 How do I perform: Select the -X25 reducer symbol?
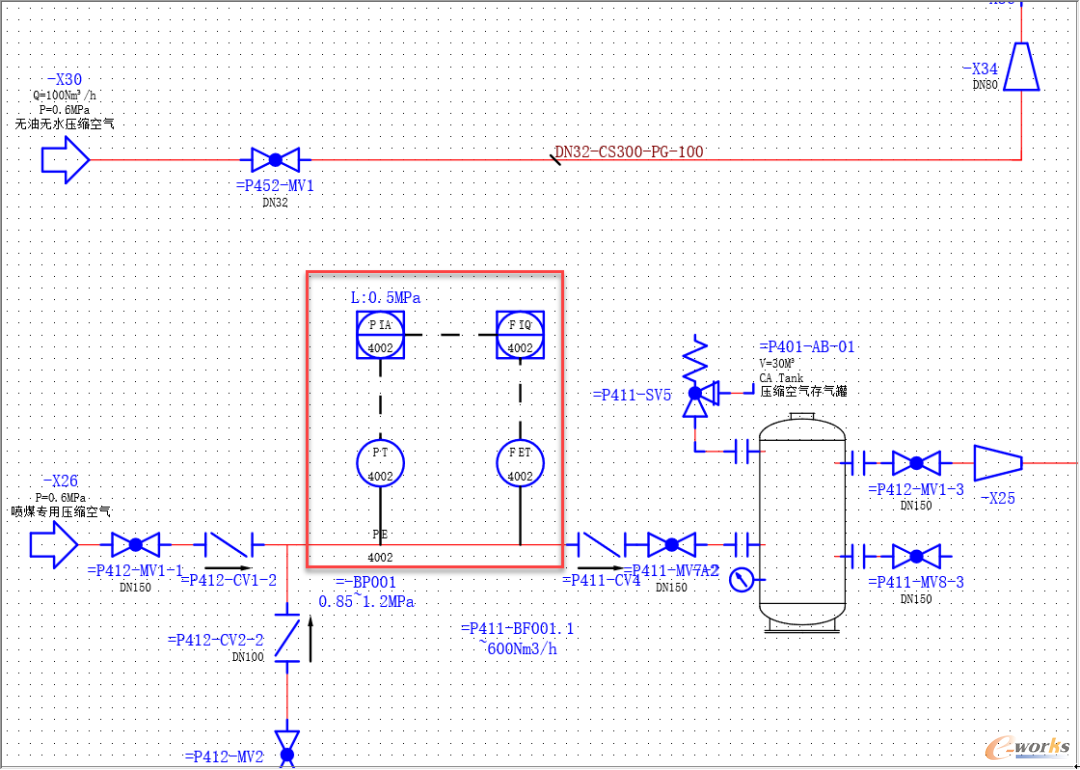click(x=998, y=463)
